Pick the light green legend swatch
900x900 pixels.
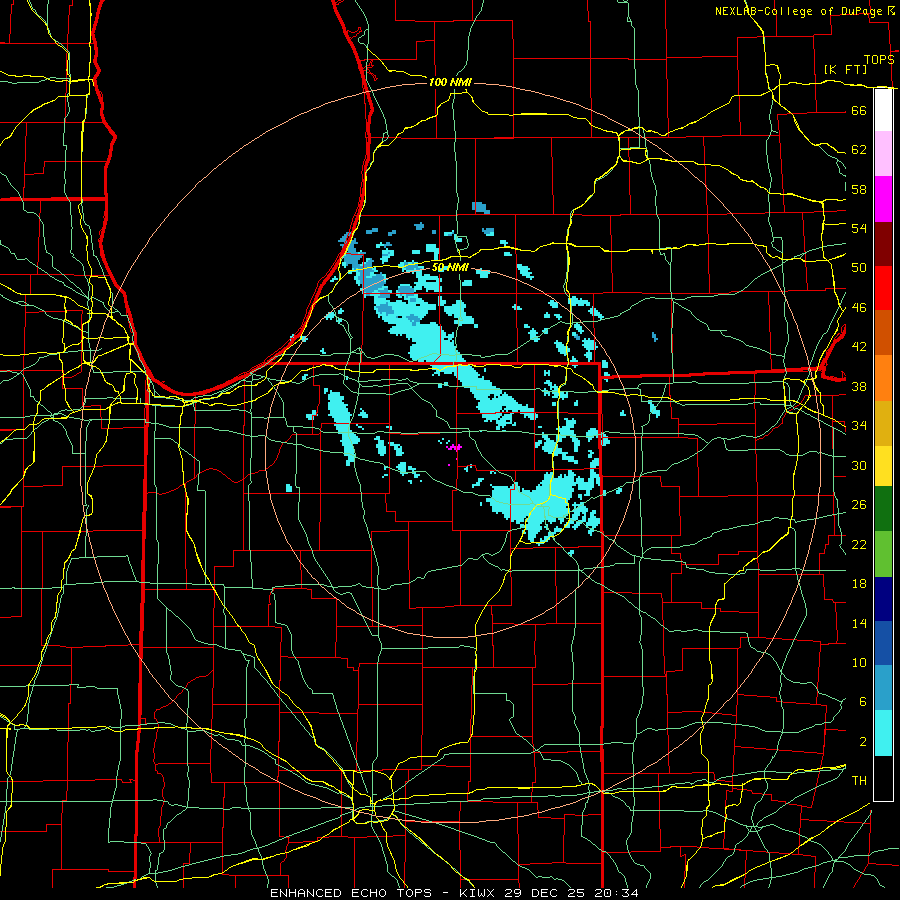(883, 554)
